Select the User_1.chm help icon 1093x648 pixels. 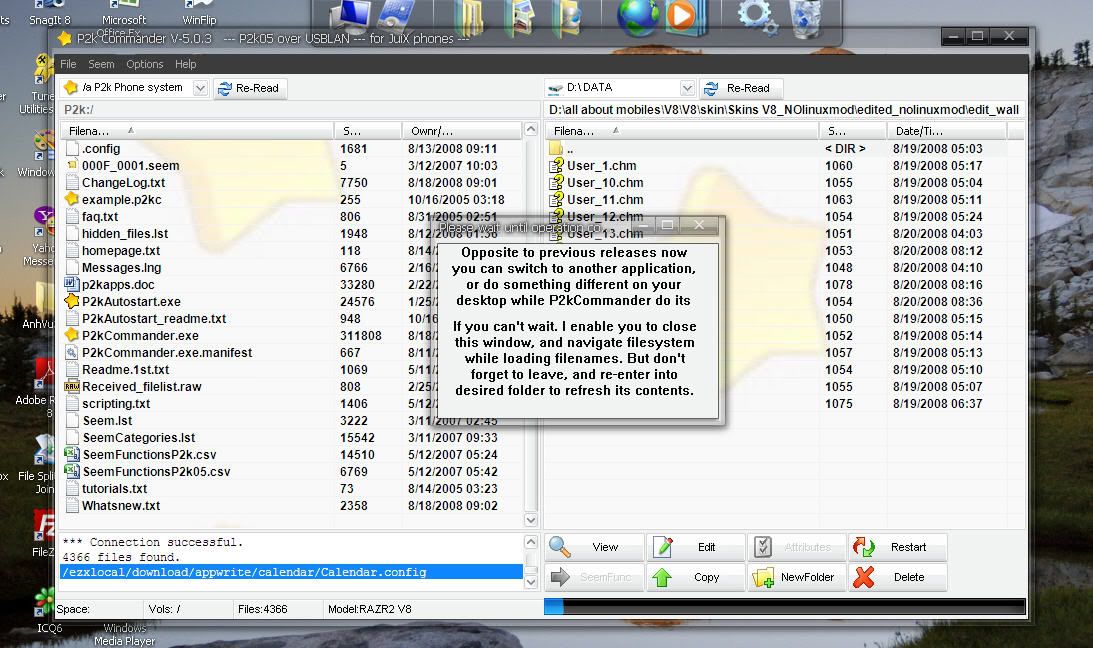click(556, 165)
